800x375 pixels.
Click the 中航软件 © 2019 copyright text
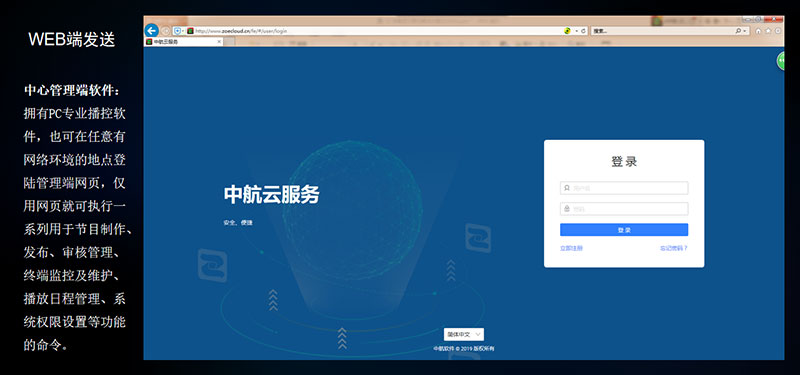point(464,348)
